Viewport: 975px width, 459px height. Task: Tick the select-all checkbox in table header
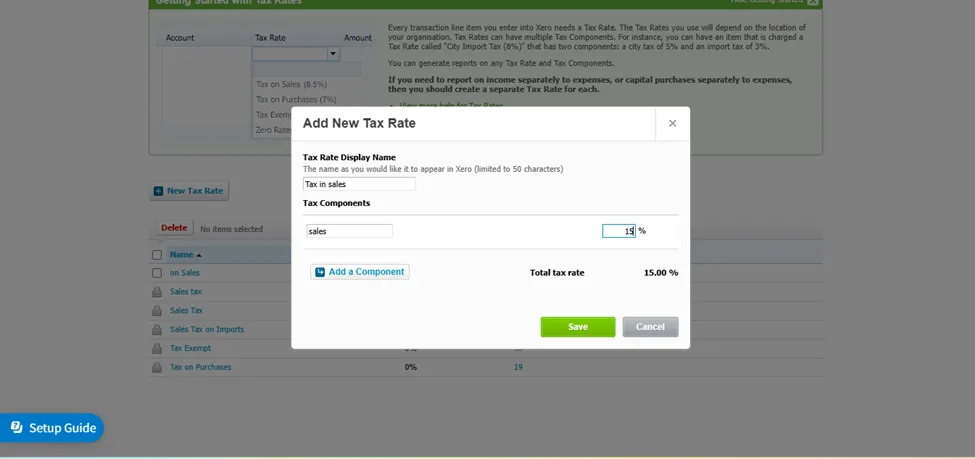point(157,254)
